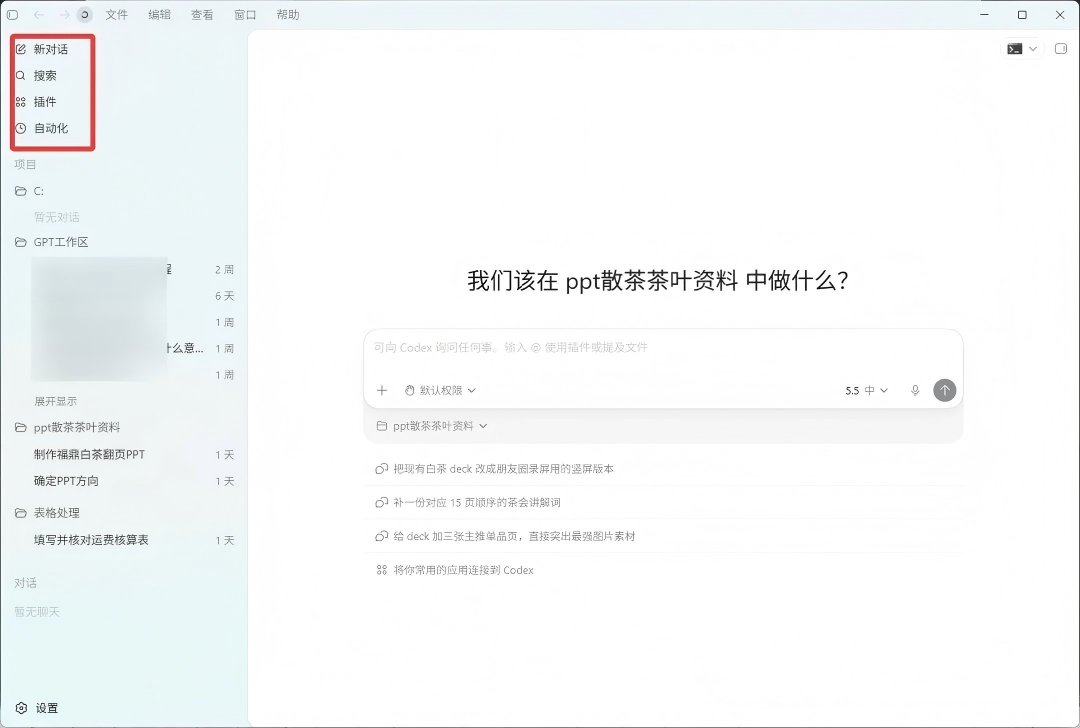The image size is (1080, 728).
Task: Click the 暂无对话 text under C:
Action: tap(56, 218)
